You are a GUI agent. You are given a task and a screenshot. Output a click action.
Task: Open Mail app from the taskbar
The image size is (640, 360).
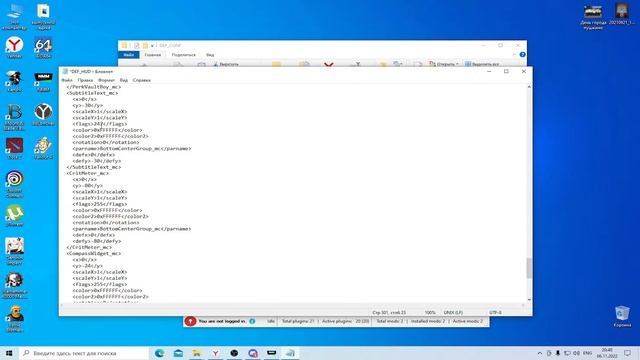click(x=178, y=353)
